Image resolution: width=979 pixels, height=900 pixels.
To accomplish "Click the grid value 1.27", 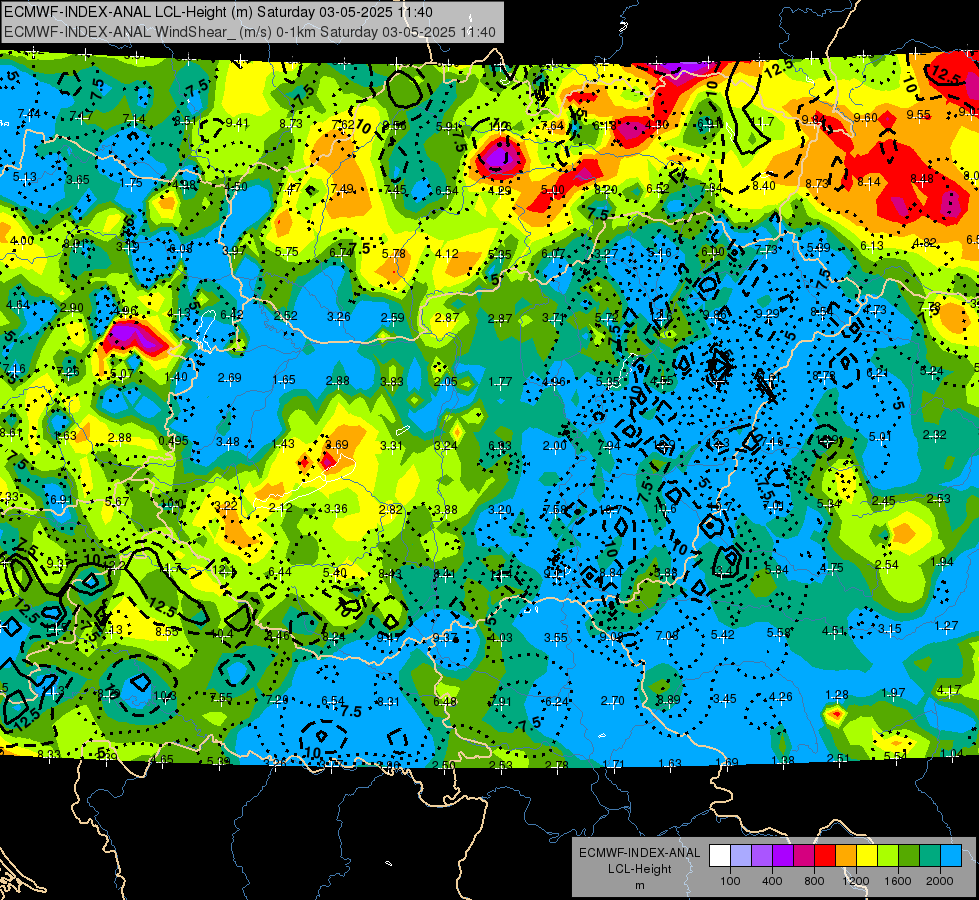I will point(946,626).
